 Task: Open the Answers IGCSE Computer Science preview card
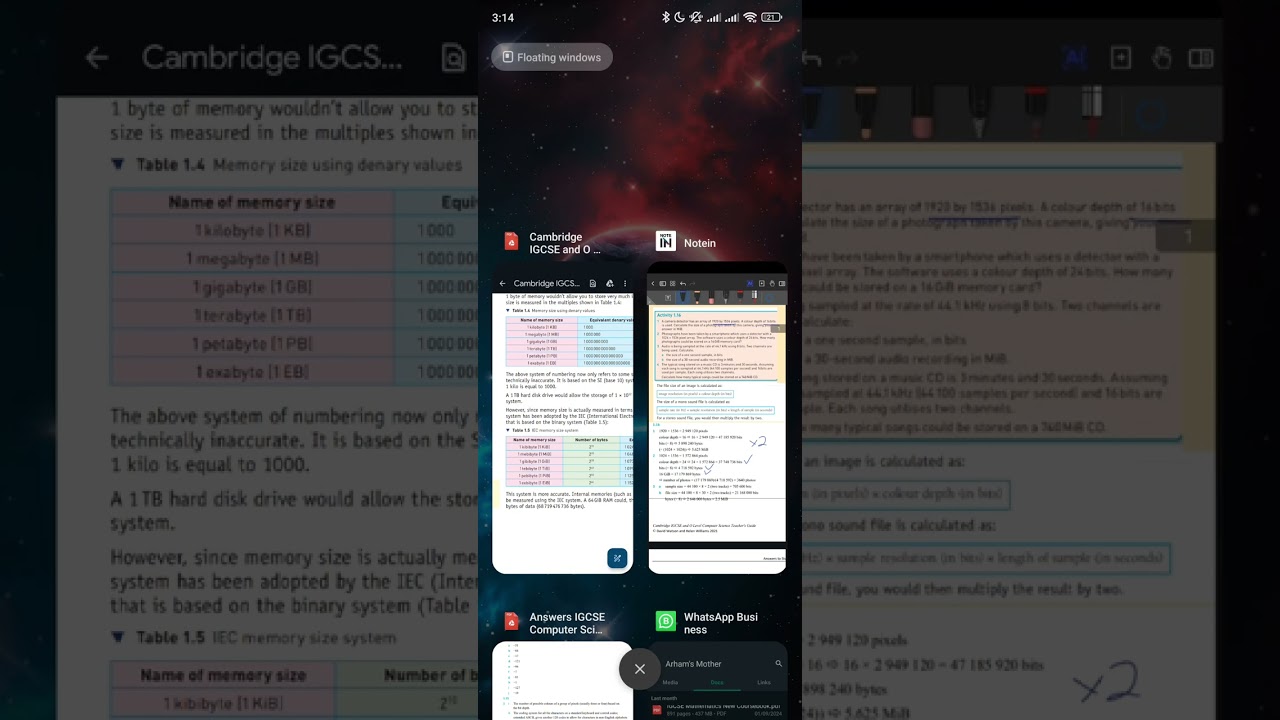pos(563,681)
